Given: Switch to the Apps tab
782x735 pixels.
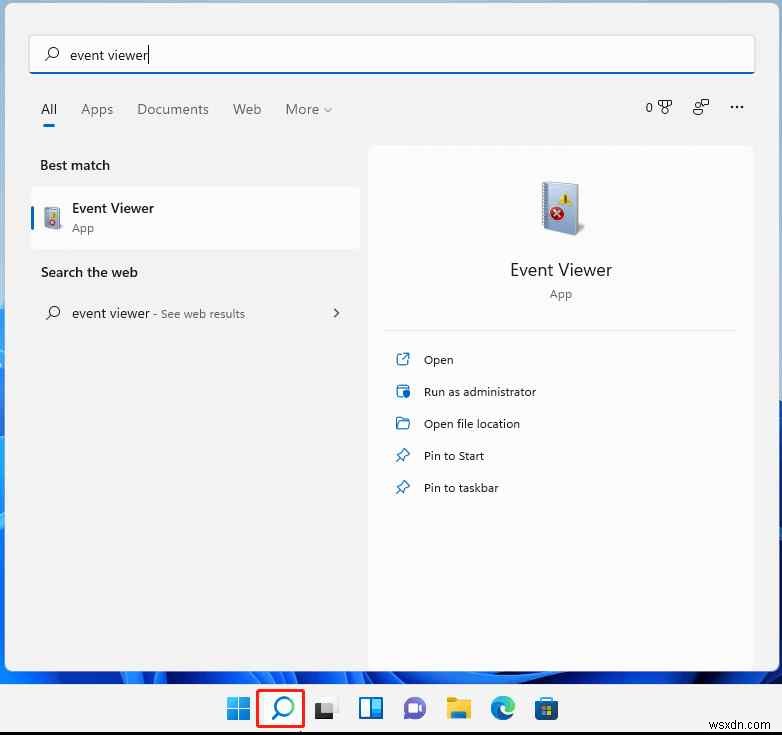Looking at the screenshot, I should coord(97,109).
